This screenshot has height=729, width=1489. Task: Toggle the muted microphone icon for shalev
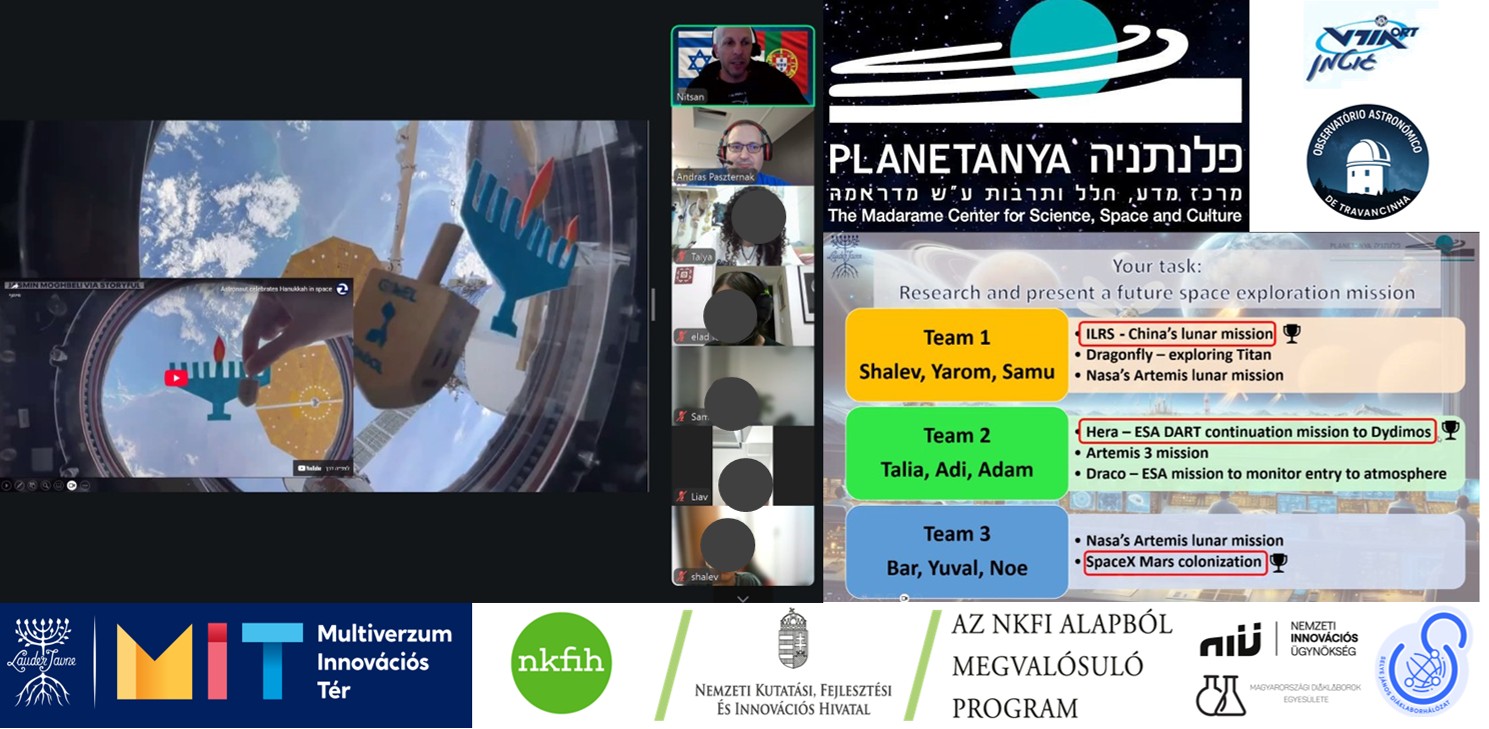click(682, 576)
